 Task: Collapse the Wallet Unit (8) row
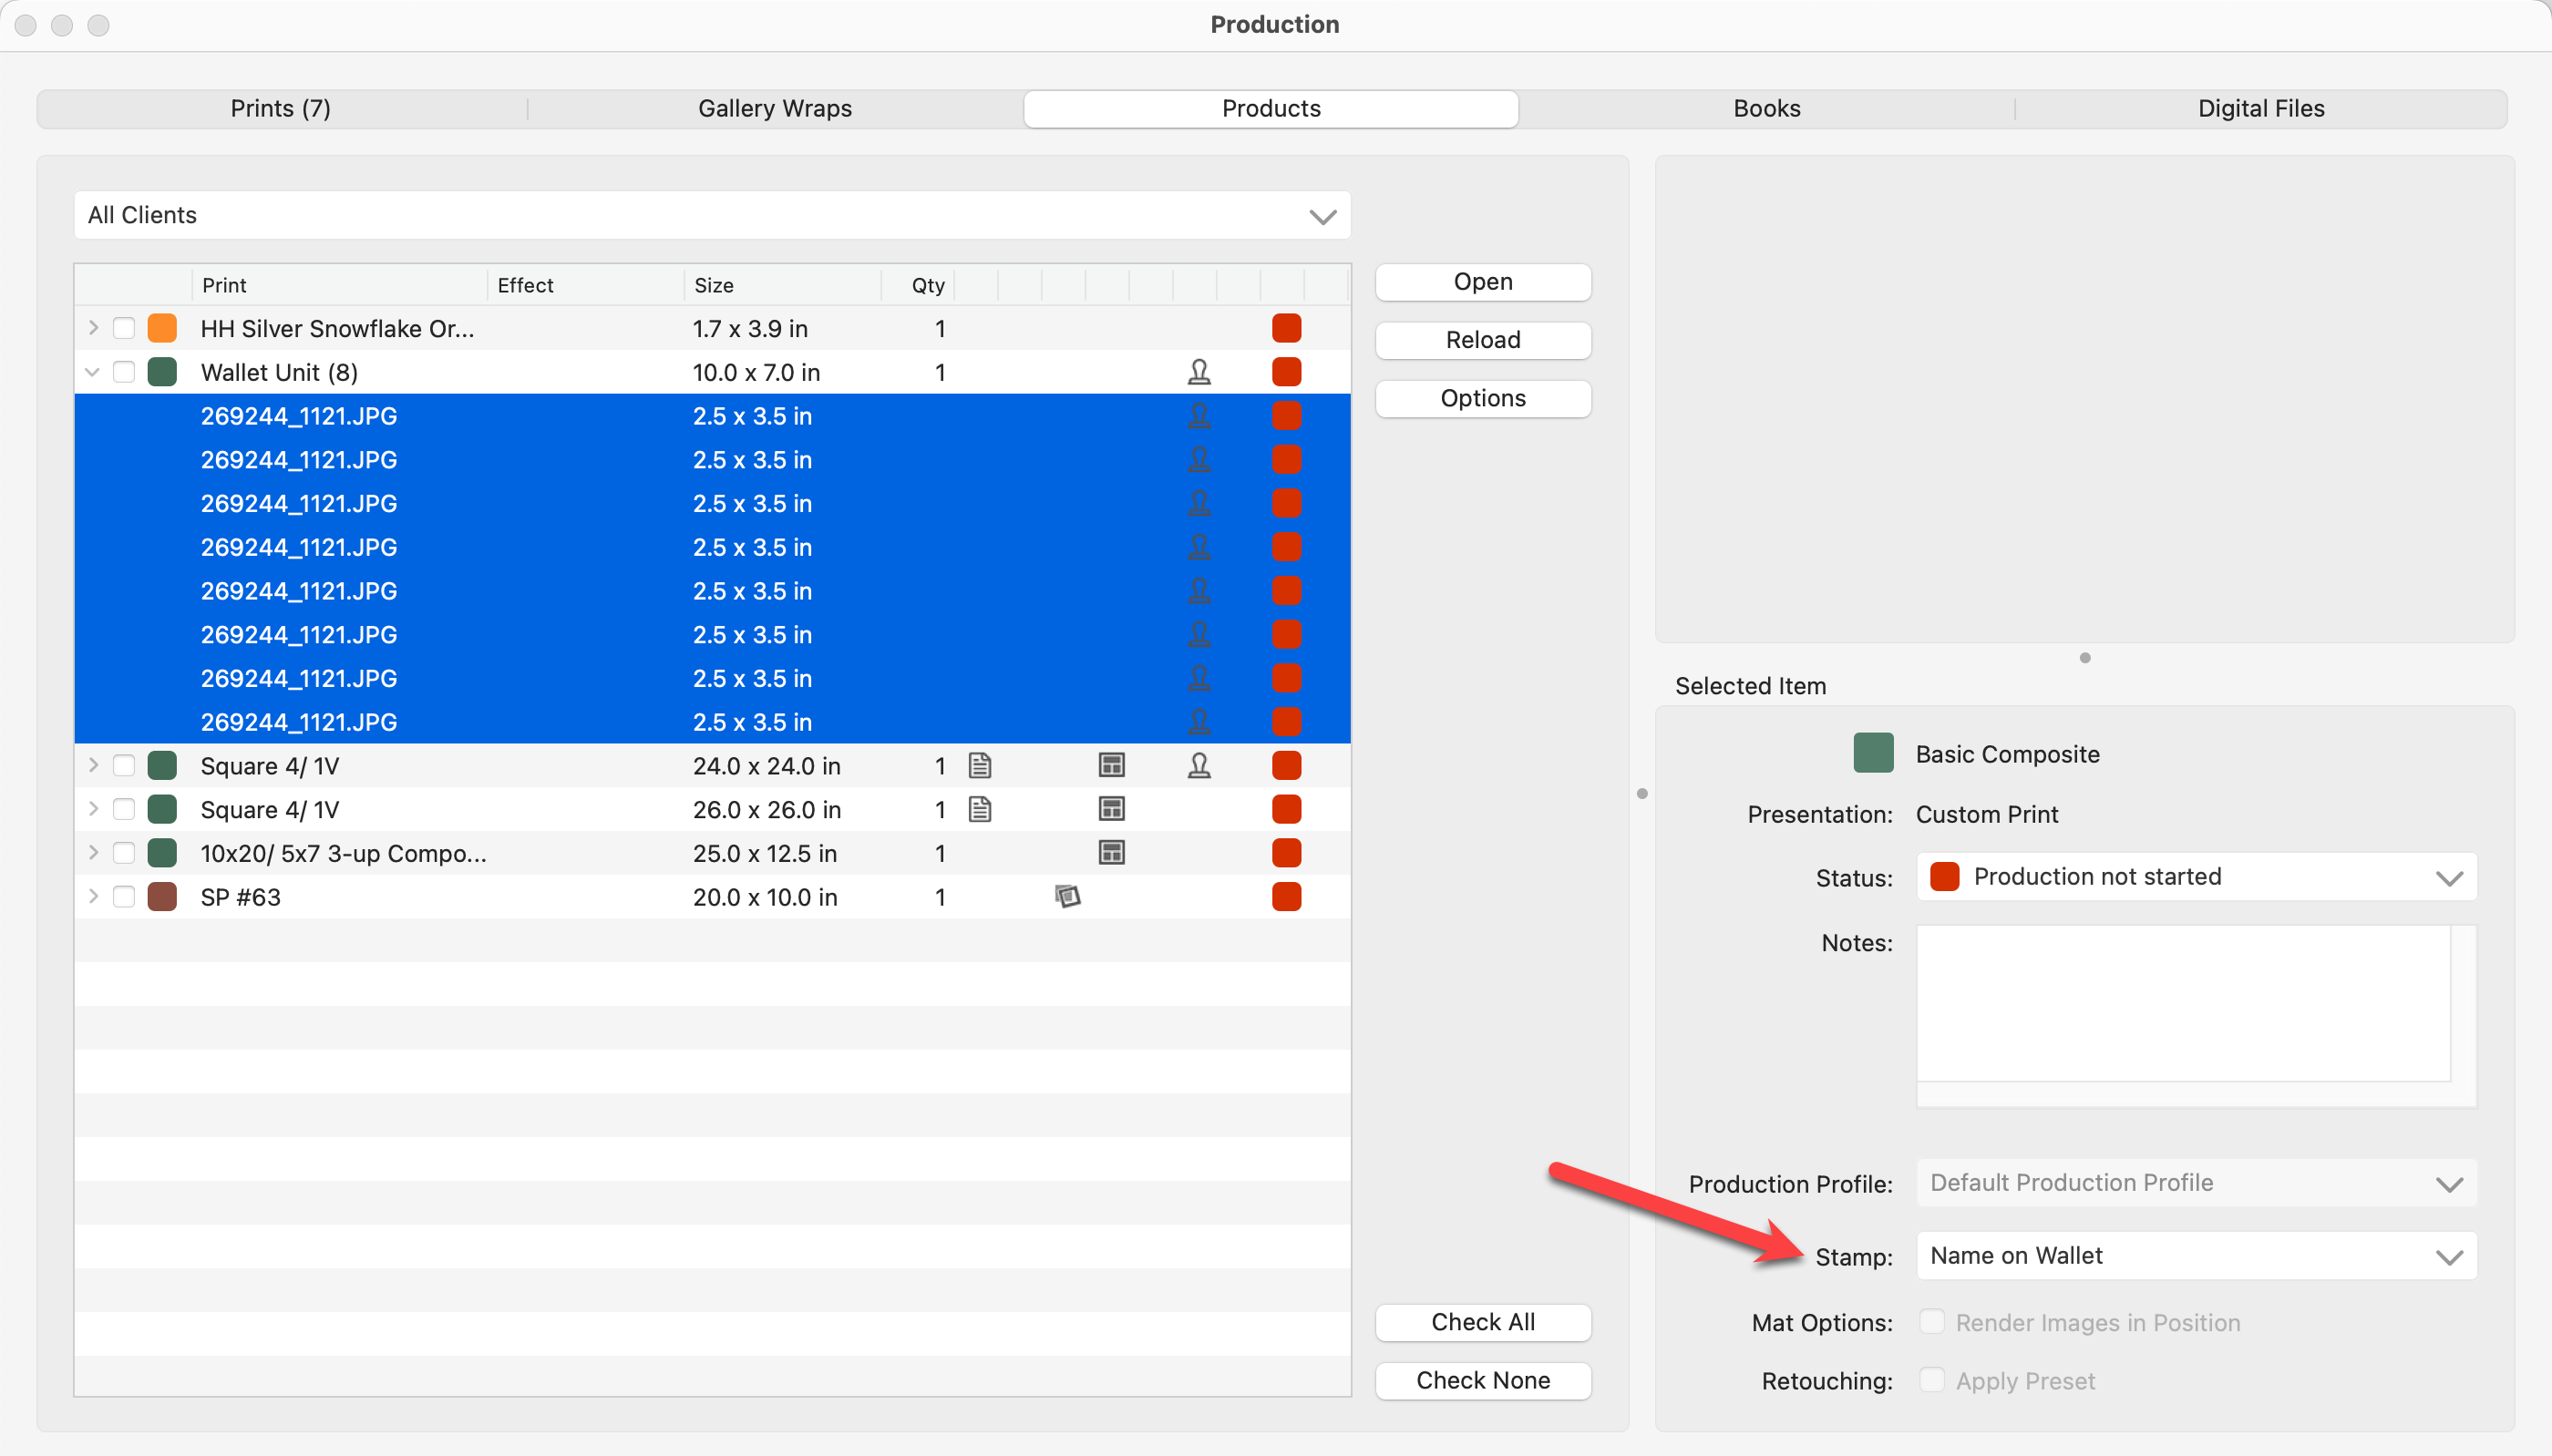coord(92,372)
